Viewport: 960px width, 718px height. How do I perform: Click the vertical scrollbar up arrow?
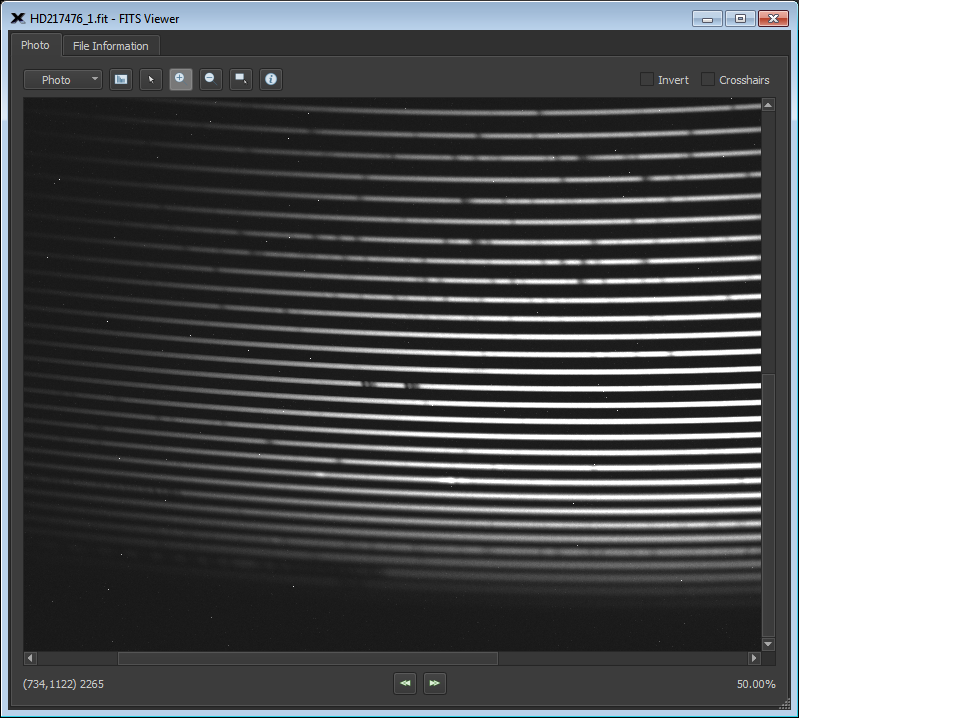coord(768,105)
